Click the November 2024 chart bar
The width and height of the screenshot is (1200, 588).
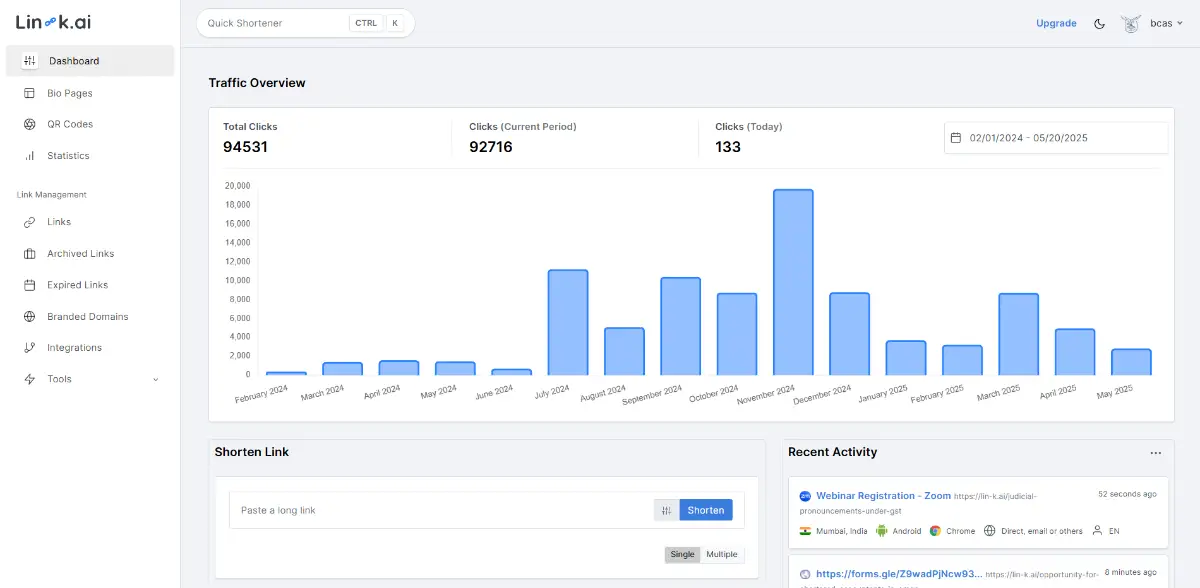pyautogui.click(x=793, y=282)
